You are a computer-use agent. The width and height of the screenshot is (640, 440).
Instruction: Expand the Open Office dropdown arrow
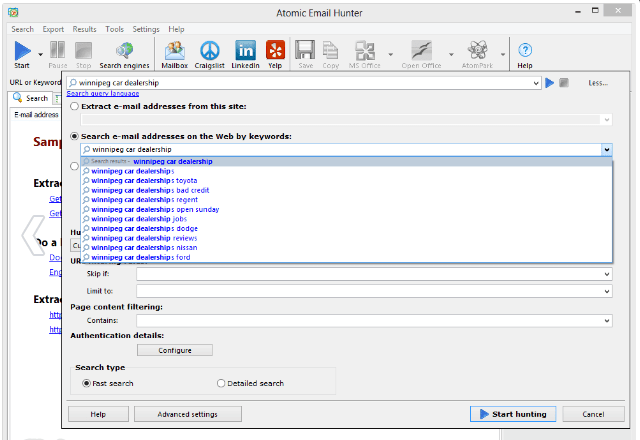(x=451, y=54)
